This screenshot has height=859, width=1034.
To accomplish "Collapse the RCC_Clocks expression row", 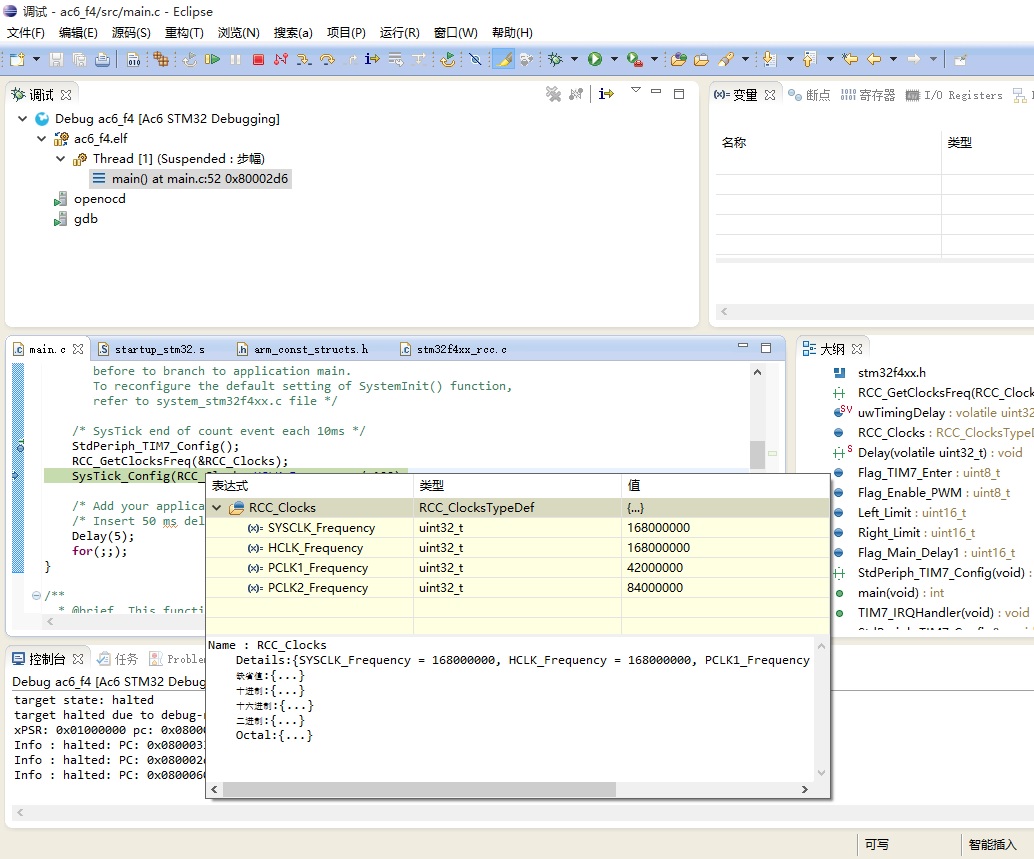I will point(217,508).
